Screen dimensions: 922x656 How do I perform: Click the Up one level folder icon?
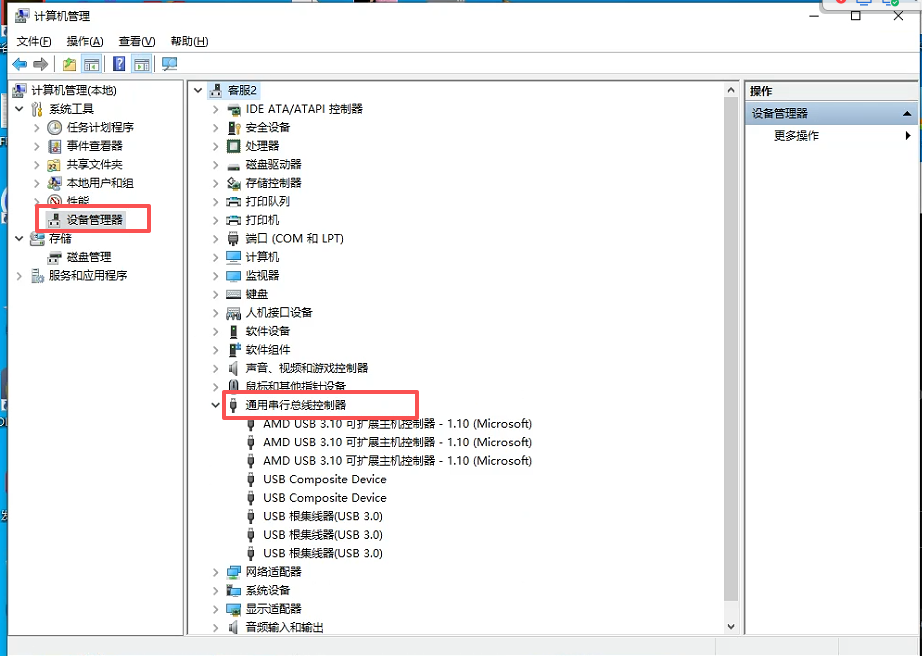[69, 64]
